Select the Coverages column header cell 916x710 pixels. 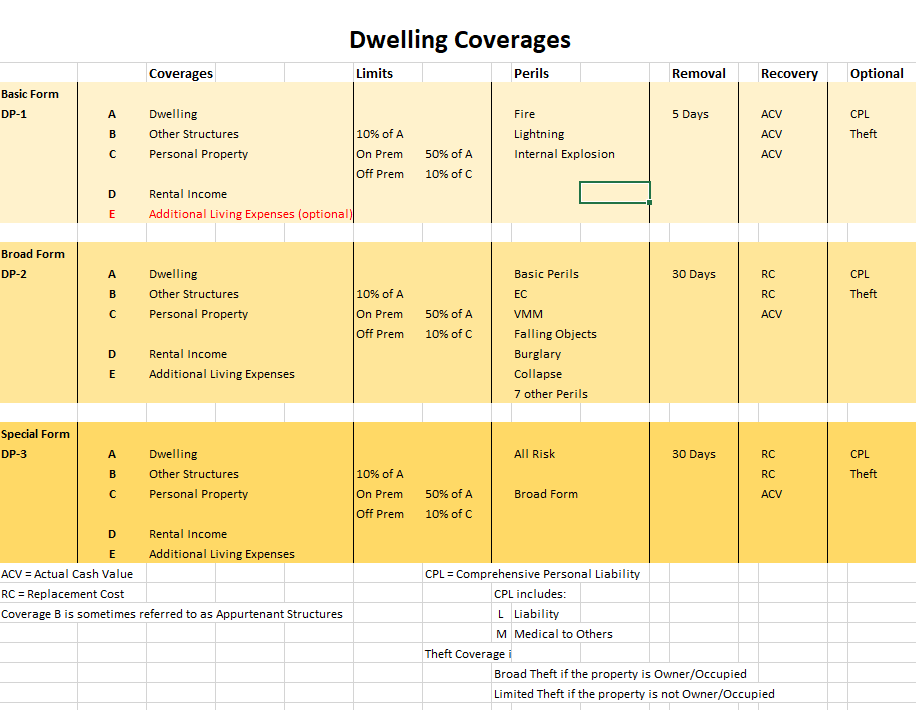(x=181, y=74)
